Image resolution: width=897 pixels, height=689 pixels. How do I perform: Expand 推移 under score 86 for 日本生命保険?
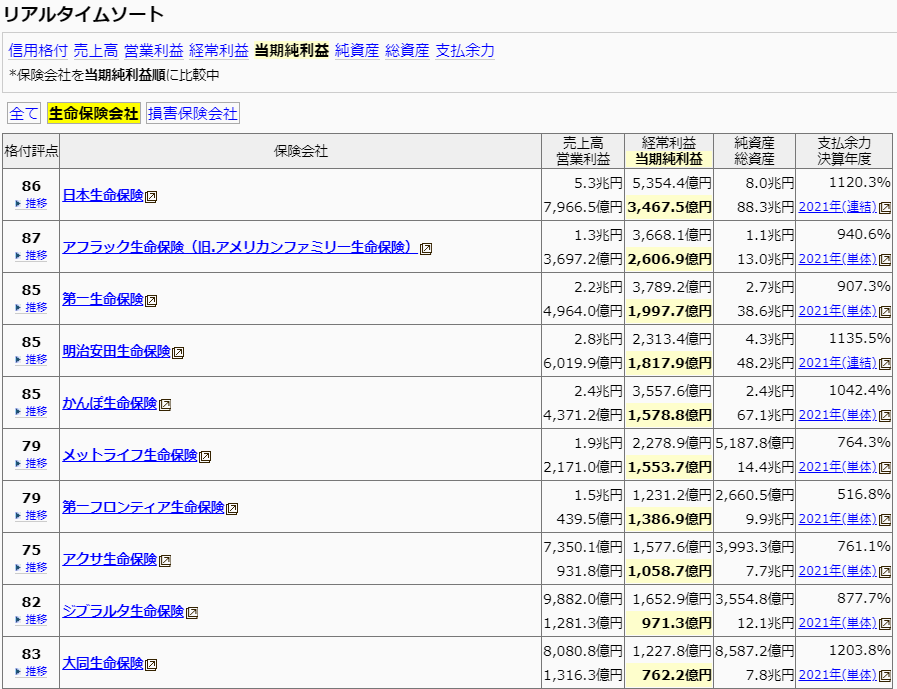(x=31, y=204)
